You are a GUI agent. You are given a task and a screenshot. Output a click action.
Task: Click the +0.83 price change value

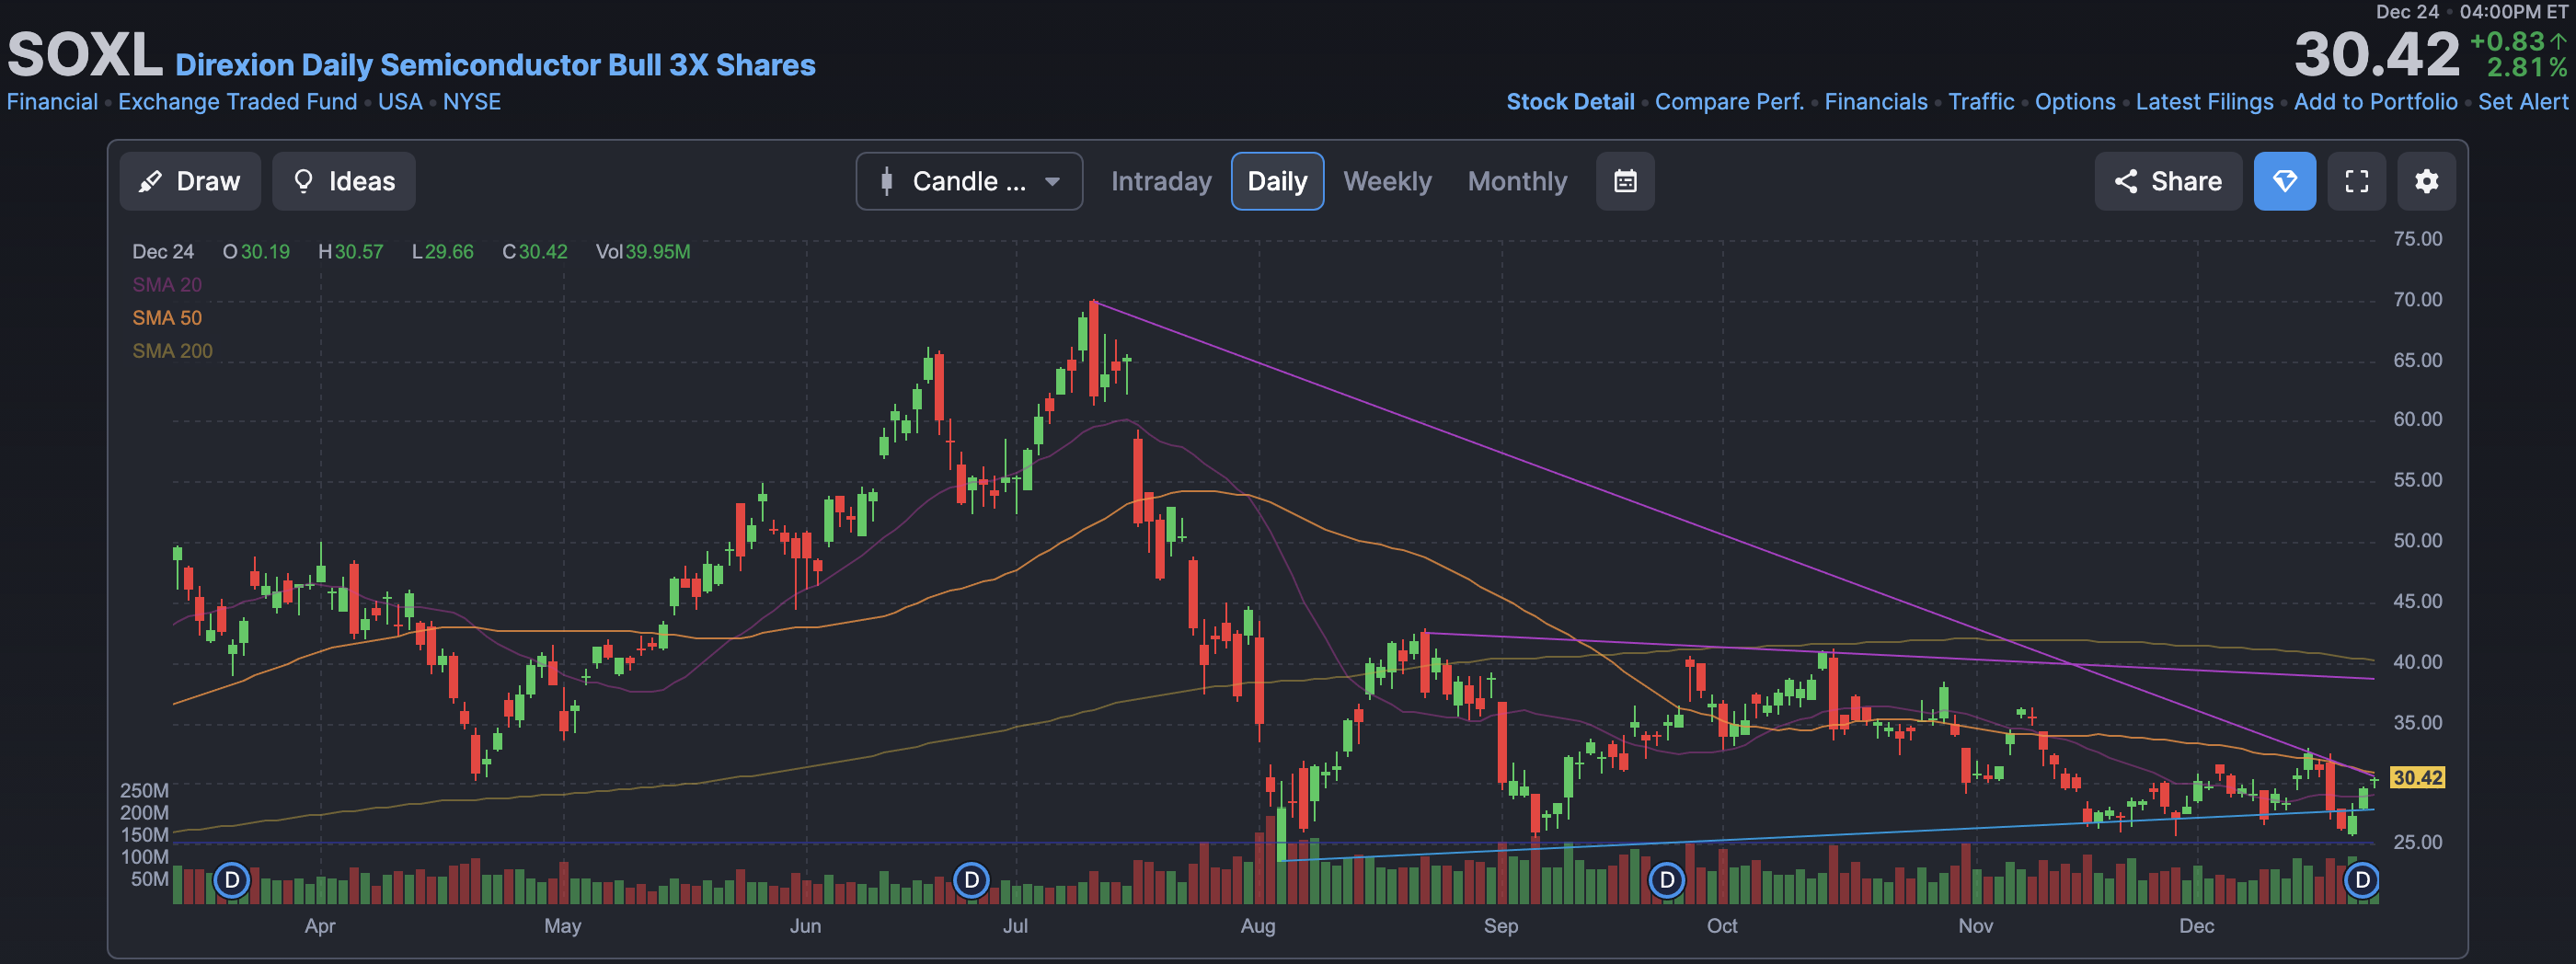(2507, 41)
